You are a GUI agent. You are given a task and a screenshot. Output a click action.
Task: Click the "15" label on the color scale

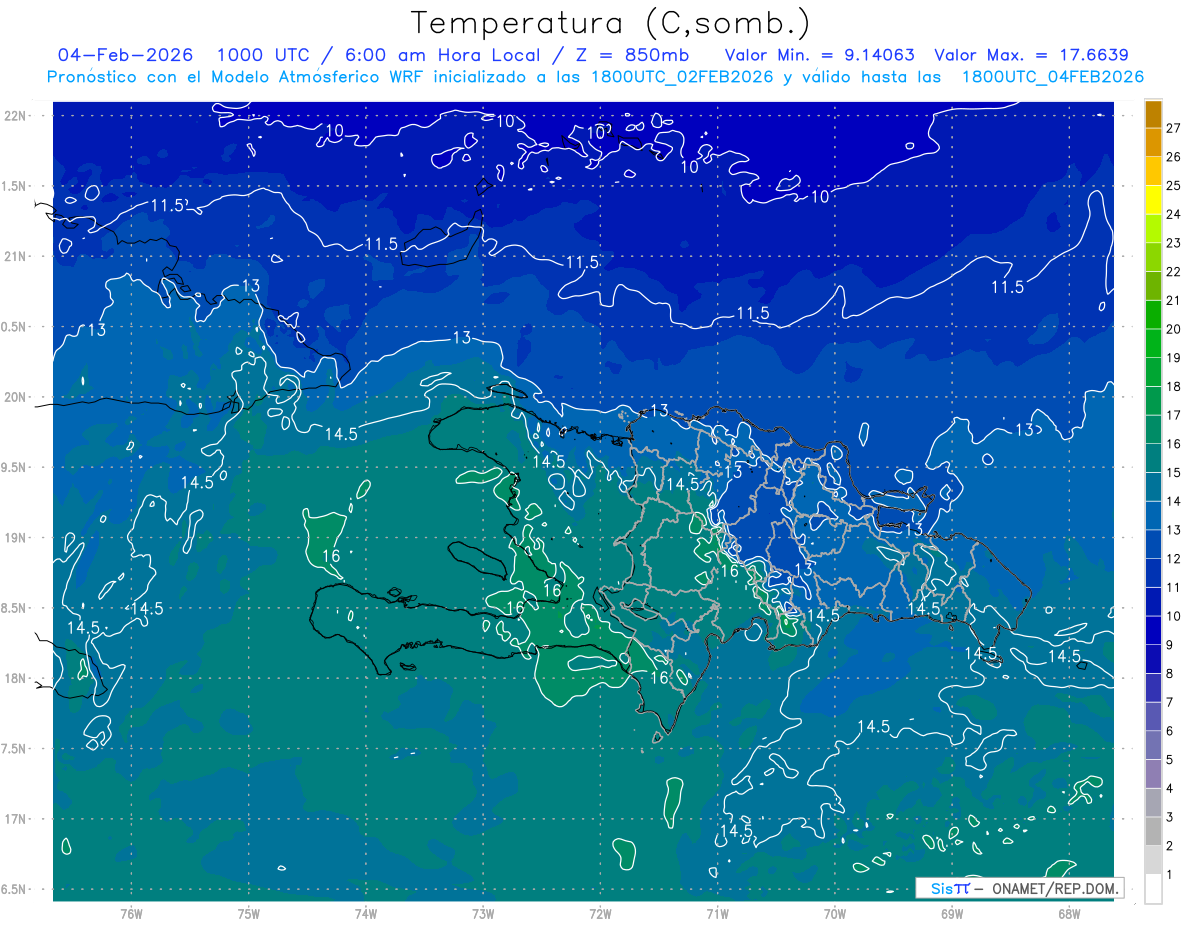tap(1173, 472)
